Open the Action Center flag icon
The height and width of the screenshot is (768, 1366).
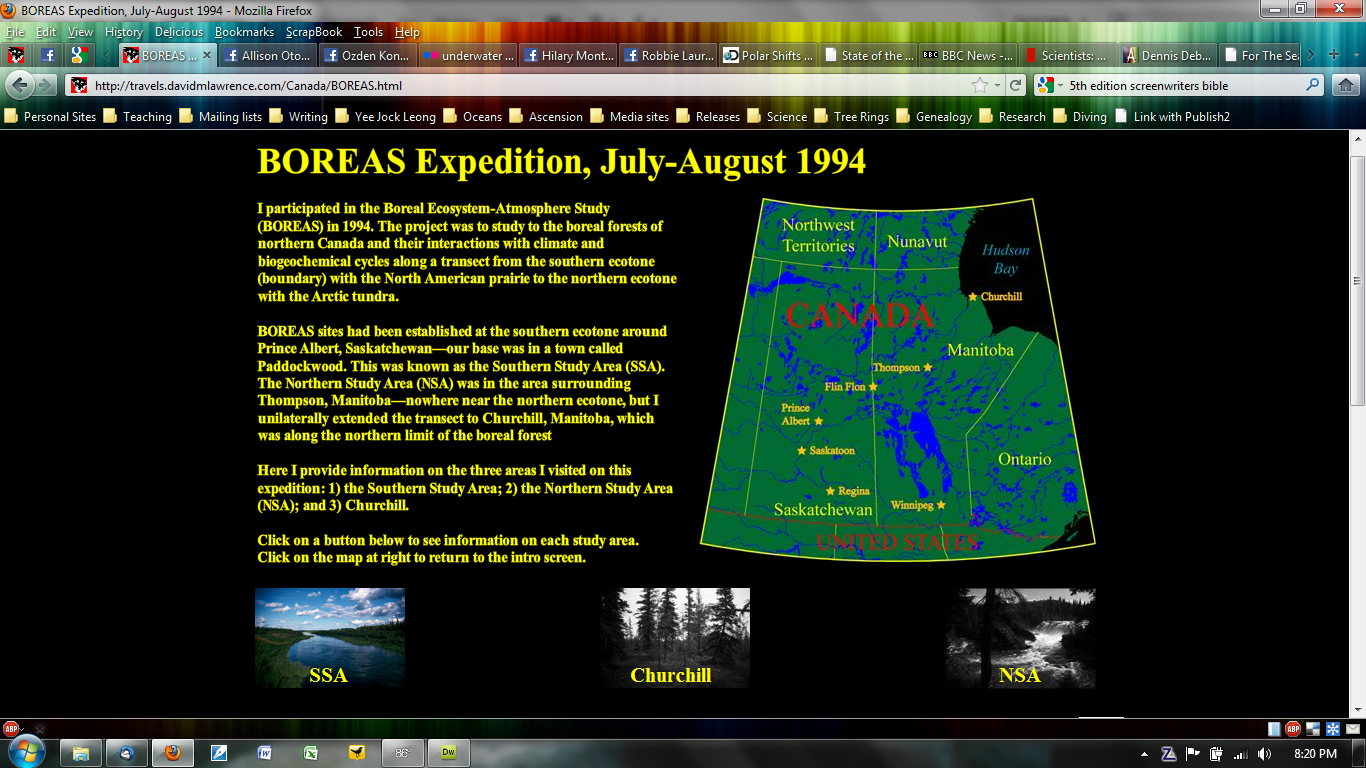click(x=1192, y=753)
